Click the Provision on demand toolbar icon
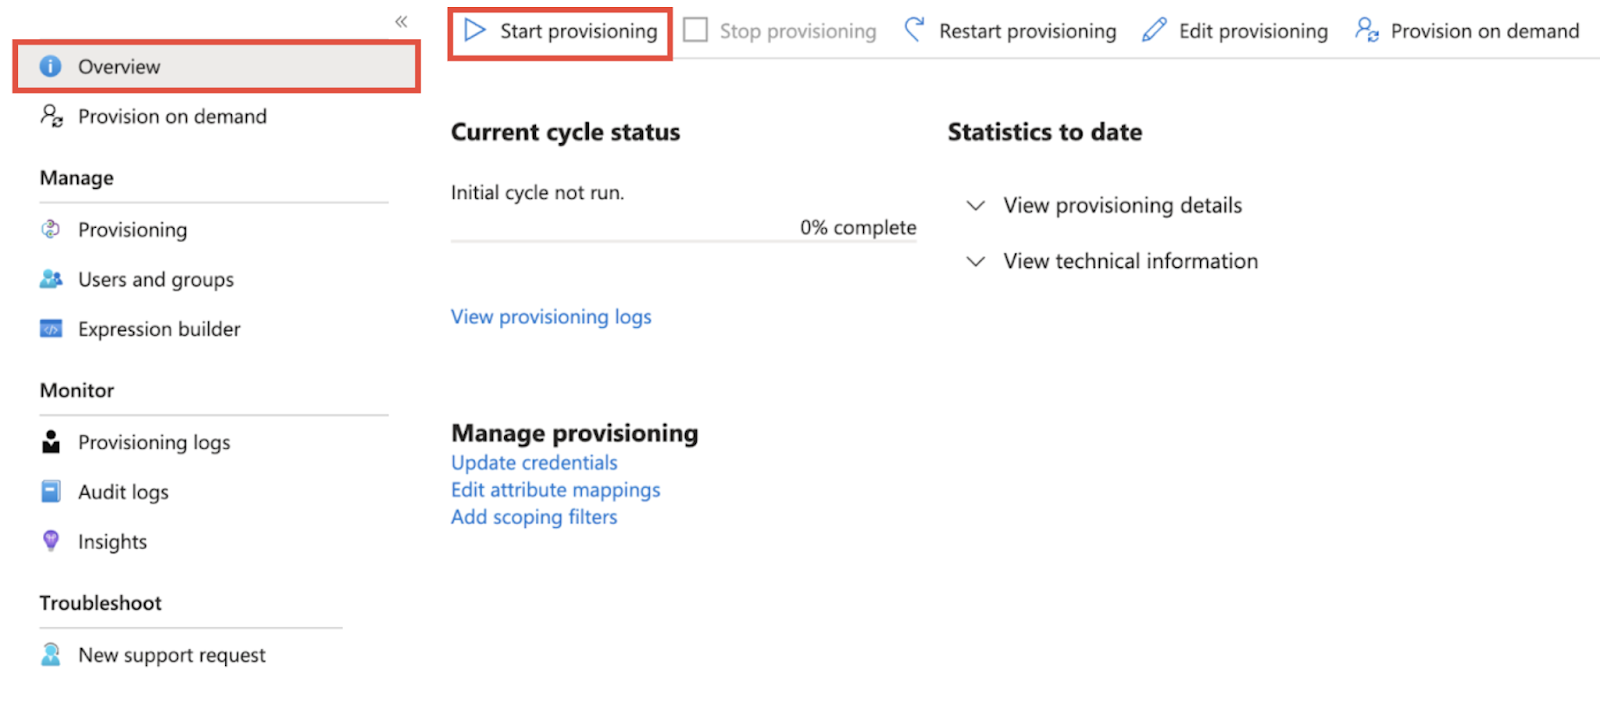This screenshot has width=1600, height=702. (x=1367, y=30)
